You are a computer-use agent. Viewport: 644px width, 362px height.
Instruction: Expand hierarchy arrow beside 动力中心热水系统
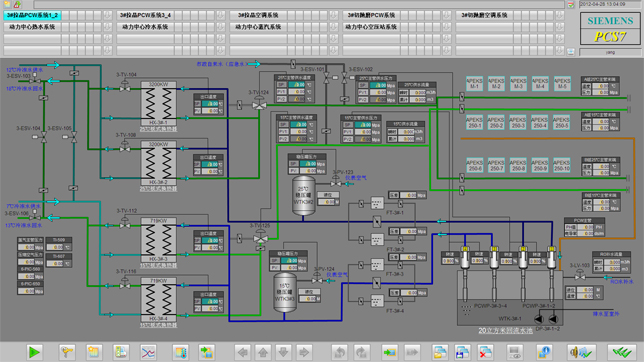pos(108,27)
